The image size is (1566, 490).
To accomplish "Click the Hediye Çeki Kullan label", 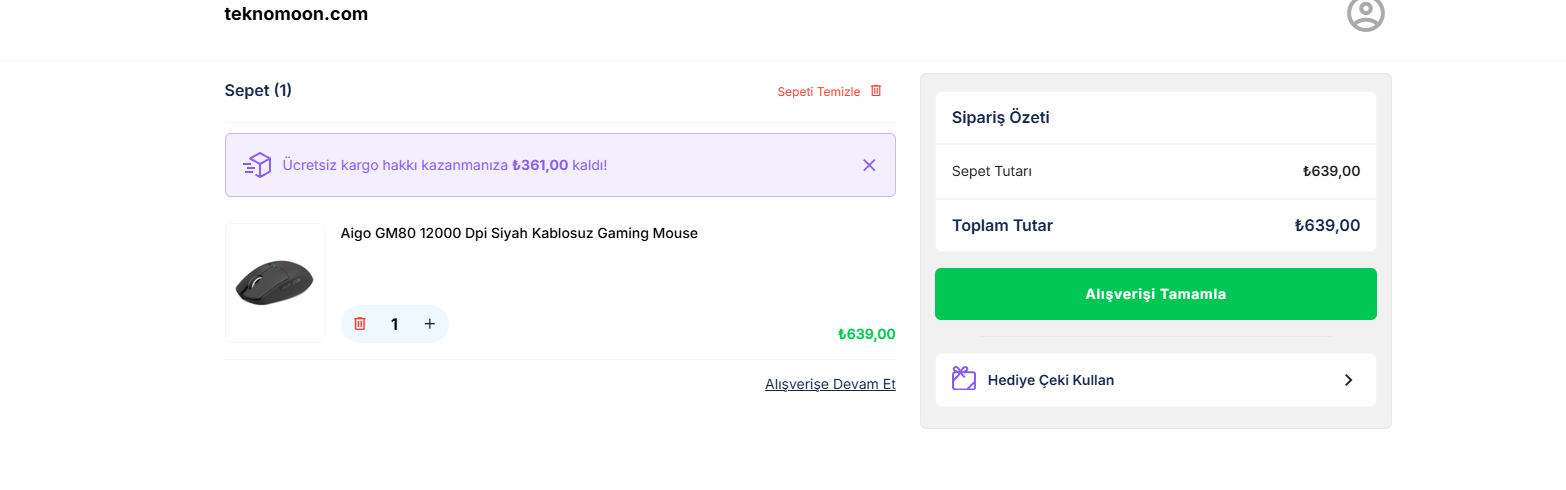I will [x=1050, y=380].
